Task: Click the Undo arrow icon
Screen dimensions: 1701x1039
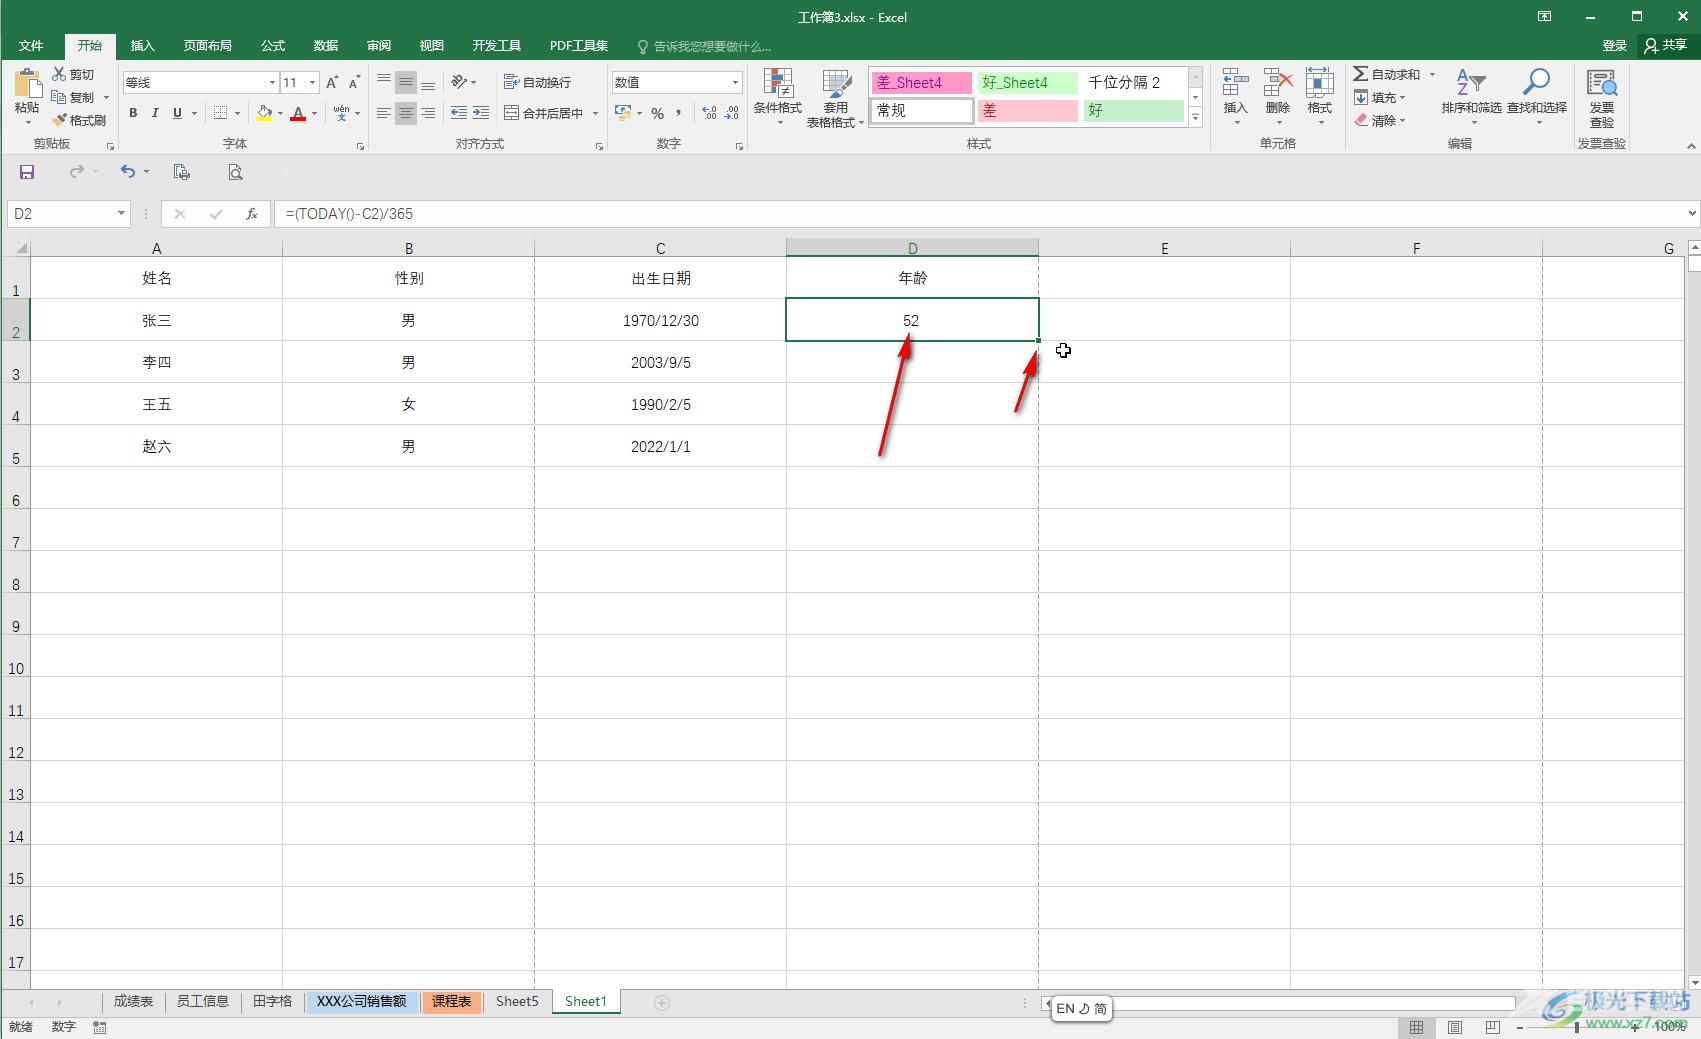Action: point(128,172)
